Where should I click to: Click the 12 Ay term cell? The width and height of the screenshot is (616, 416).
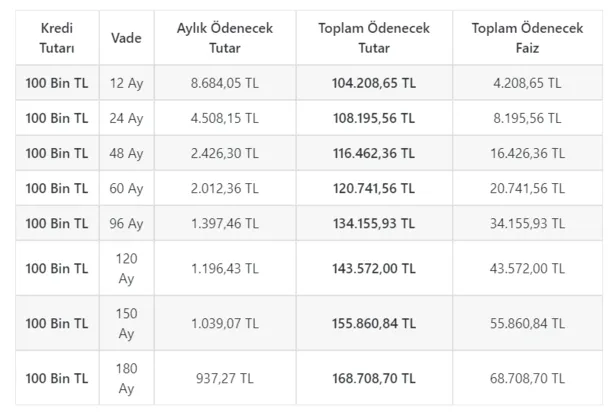(126, 84)
